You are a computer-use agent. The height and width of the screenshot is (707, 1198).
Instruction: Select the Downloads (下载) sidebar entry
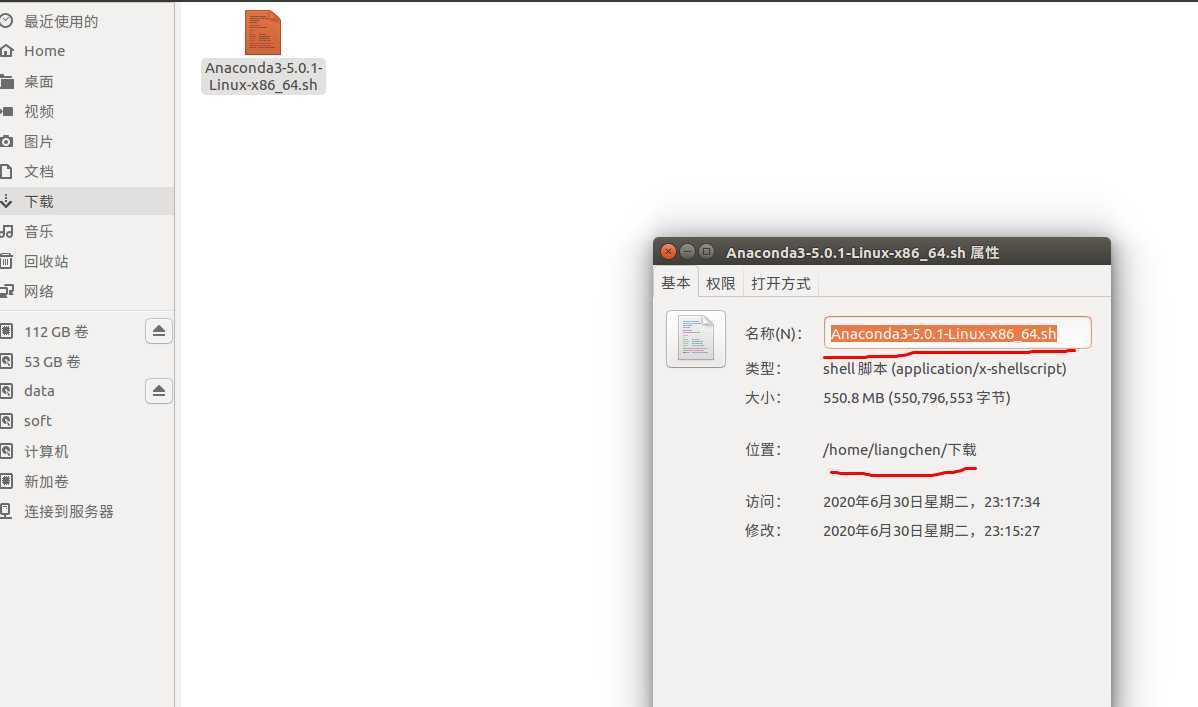(x=86, y=201)
